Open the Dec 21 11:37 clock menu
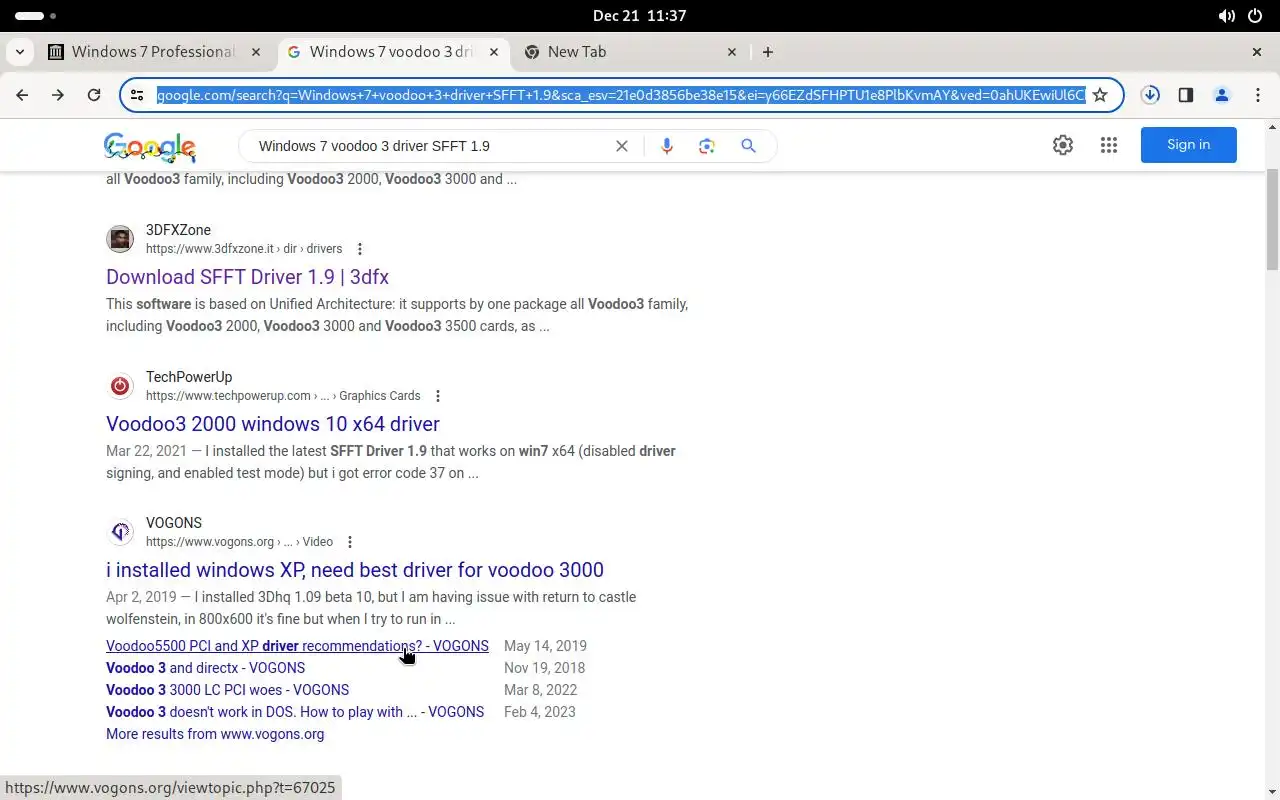Image resolution: width=1280 pixels, height=800 pixels. pyautogui.click(x=639, y=16)
